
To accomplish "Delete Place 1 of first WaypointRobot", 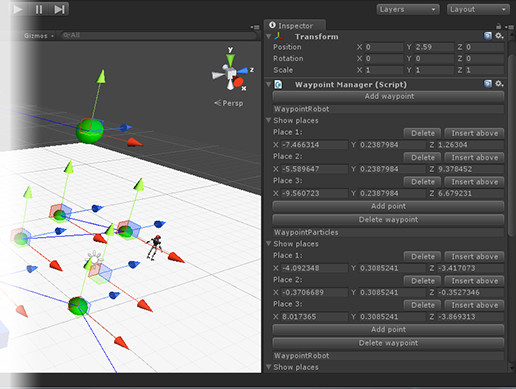I will coord(422,133).
